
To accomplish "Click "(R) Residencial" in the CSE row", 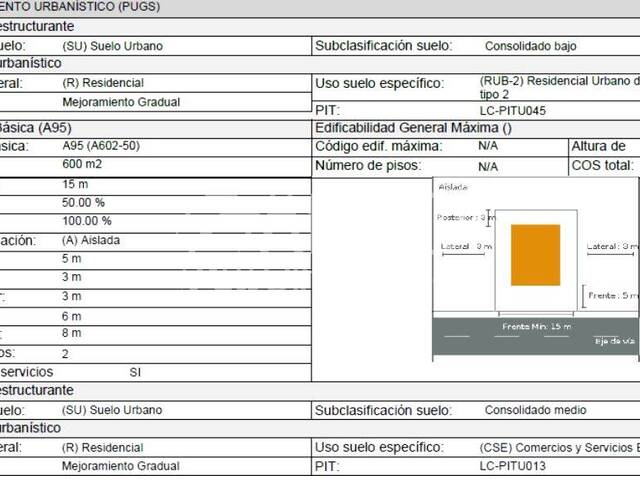I will pos(103,448).
